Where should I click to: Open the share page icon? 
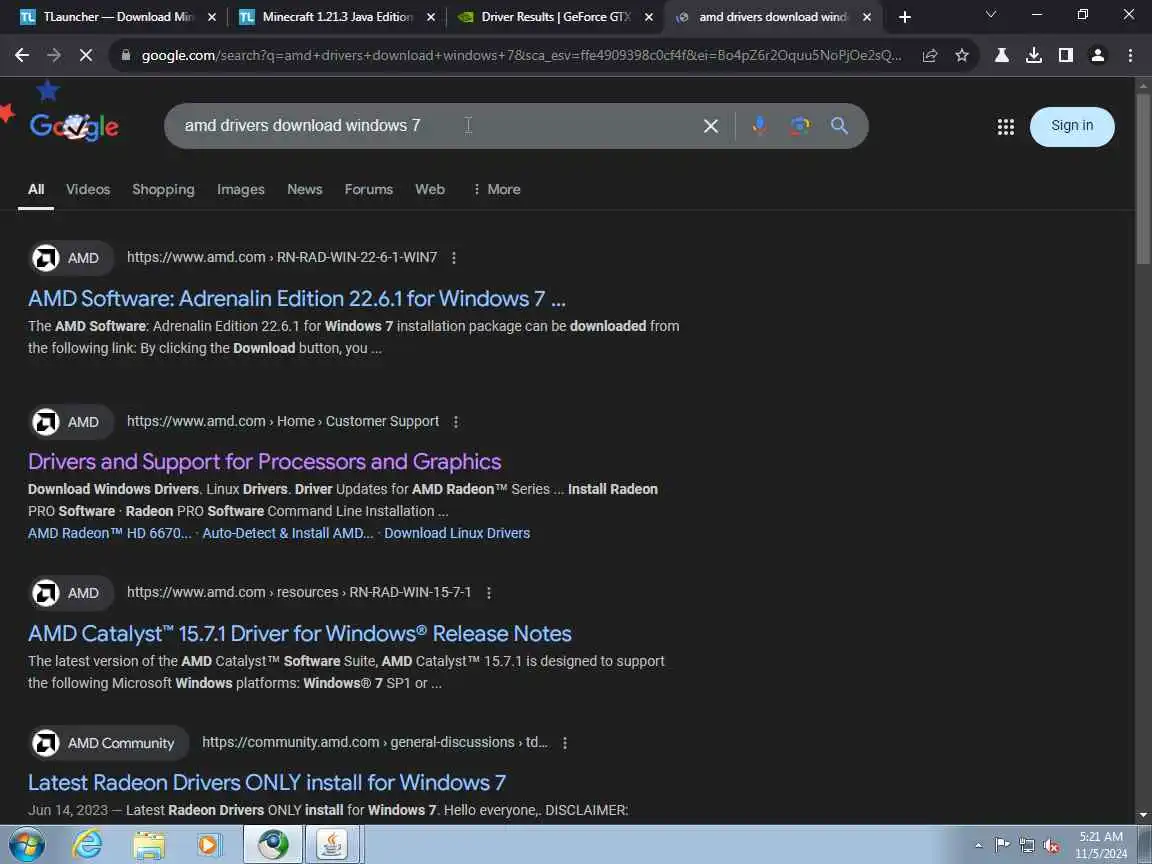929,55
